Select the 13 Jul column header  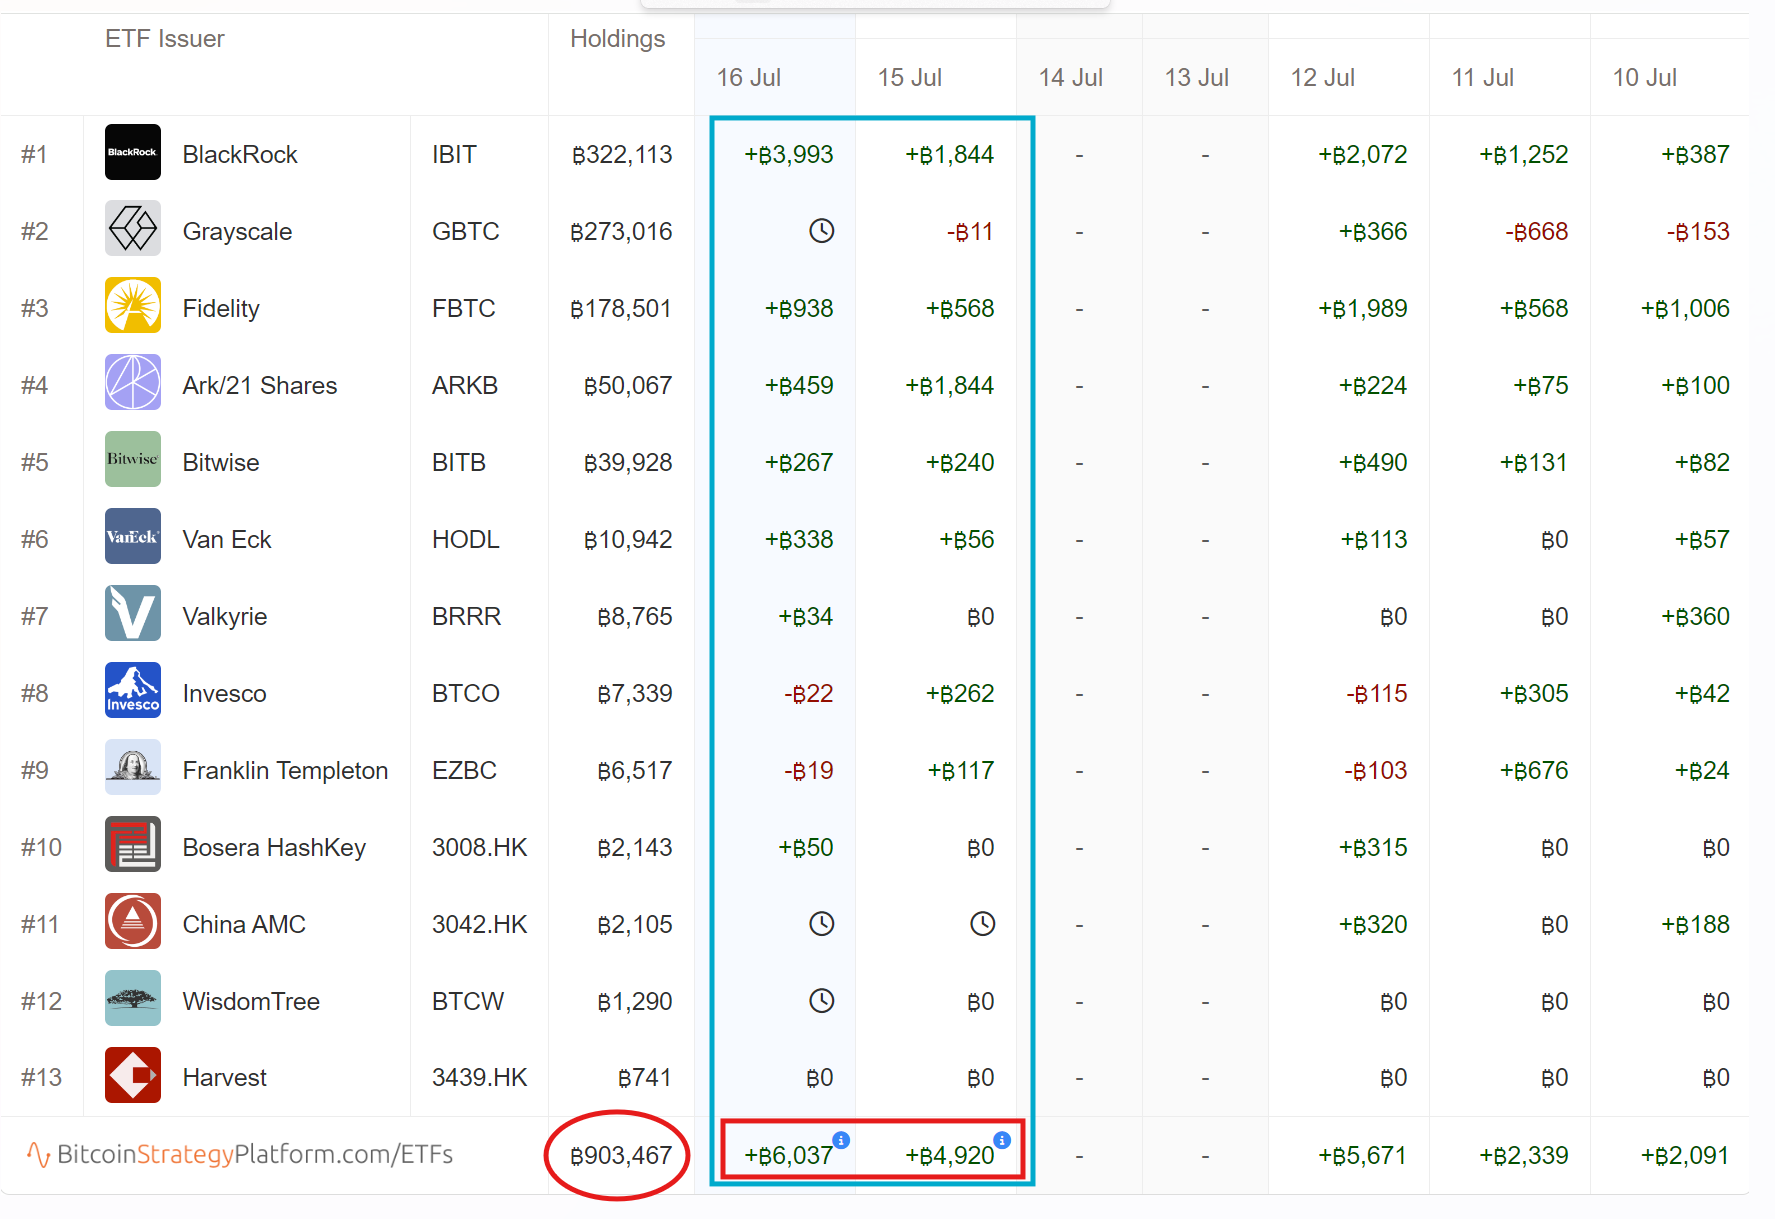1196,78
